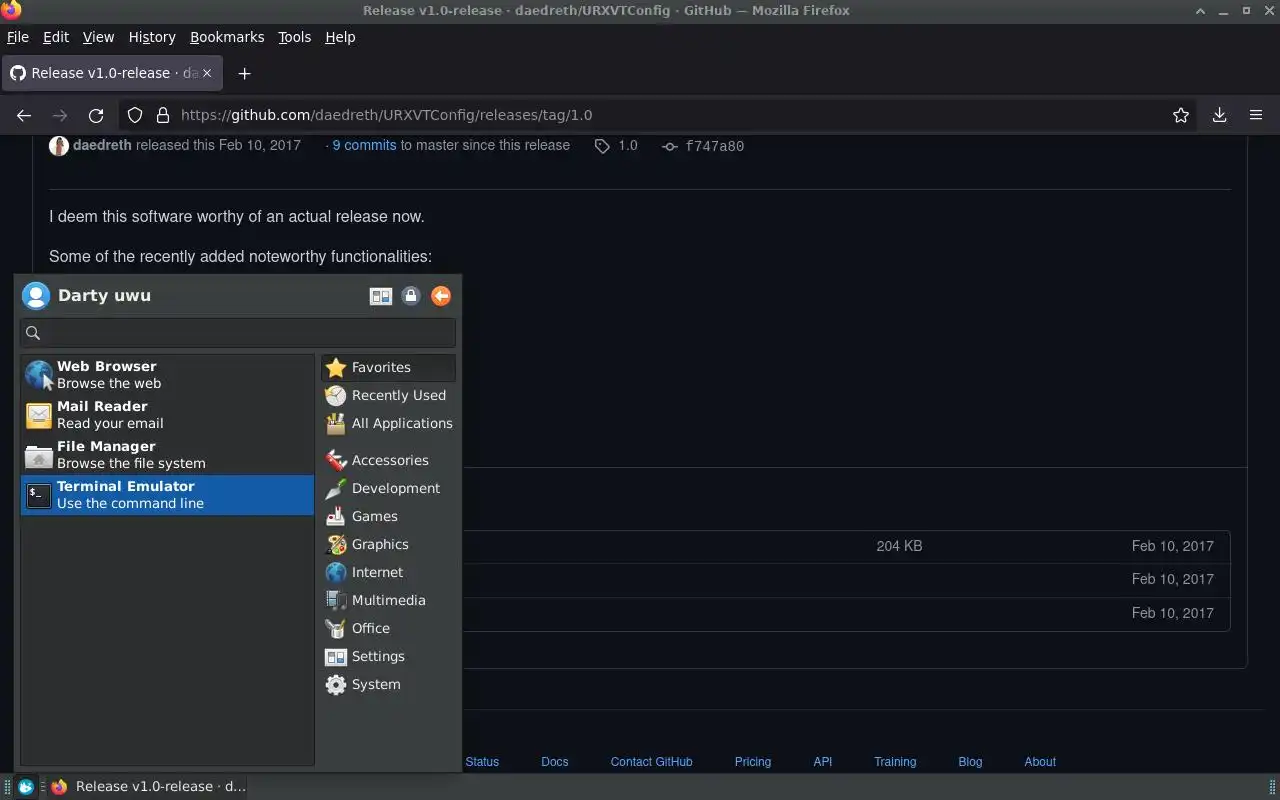
Task: Open Multimedia category
Action: point(388,600)
